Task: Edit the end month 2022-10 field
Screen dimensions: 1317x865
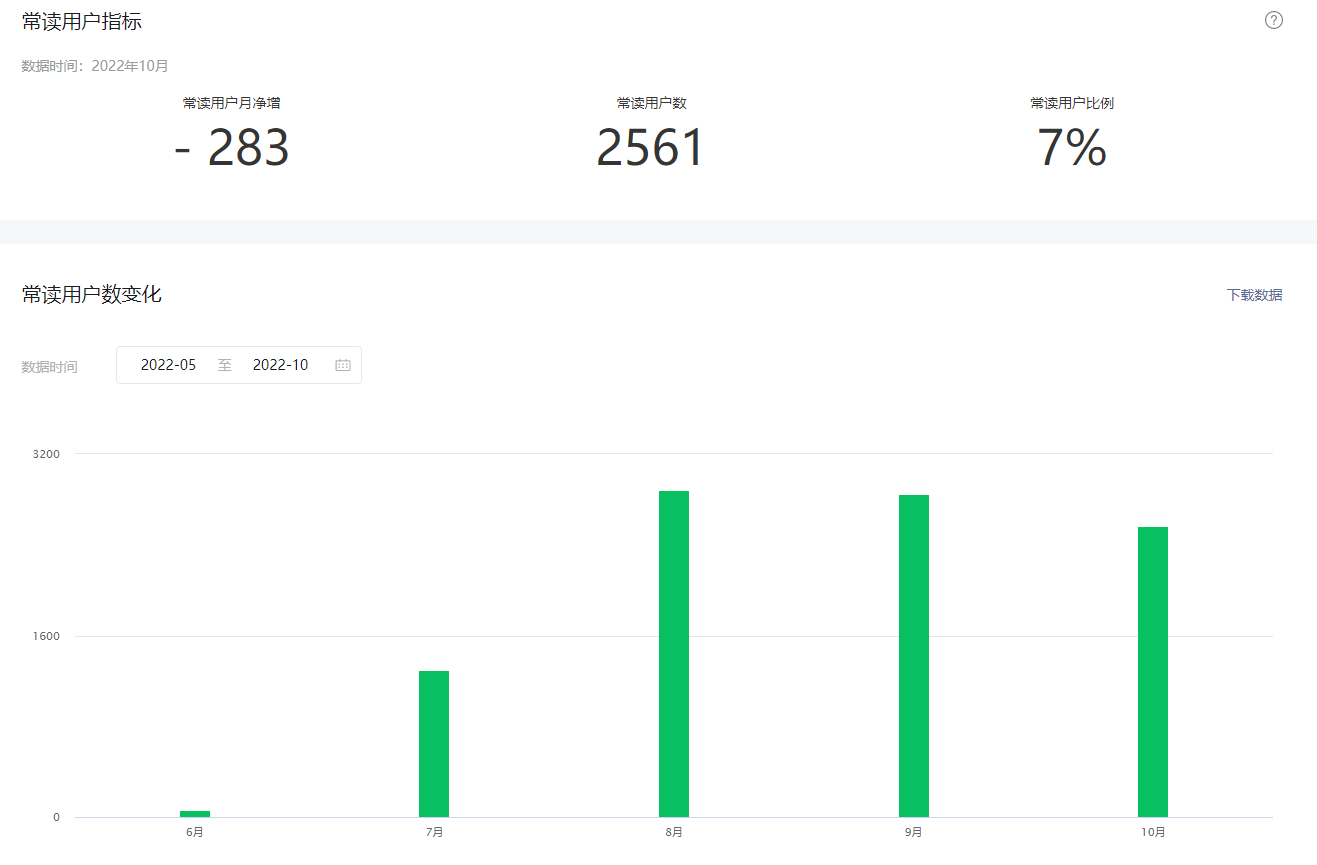Action: 280,365
